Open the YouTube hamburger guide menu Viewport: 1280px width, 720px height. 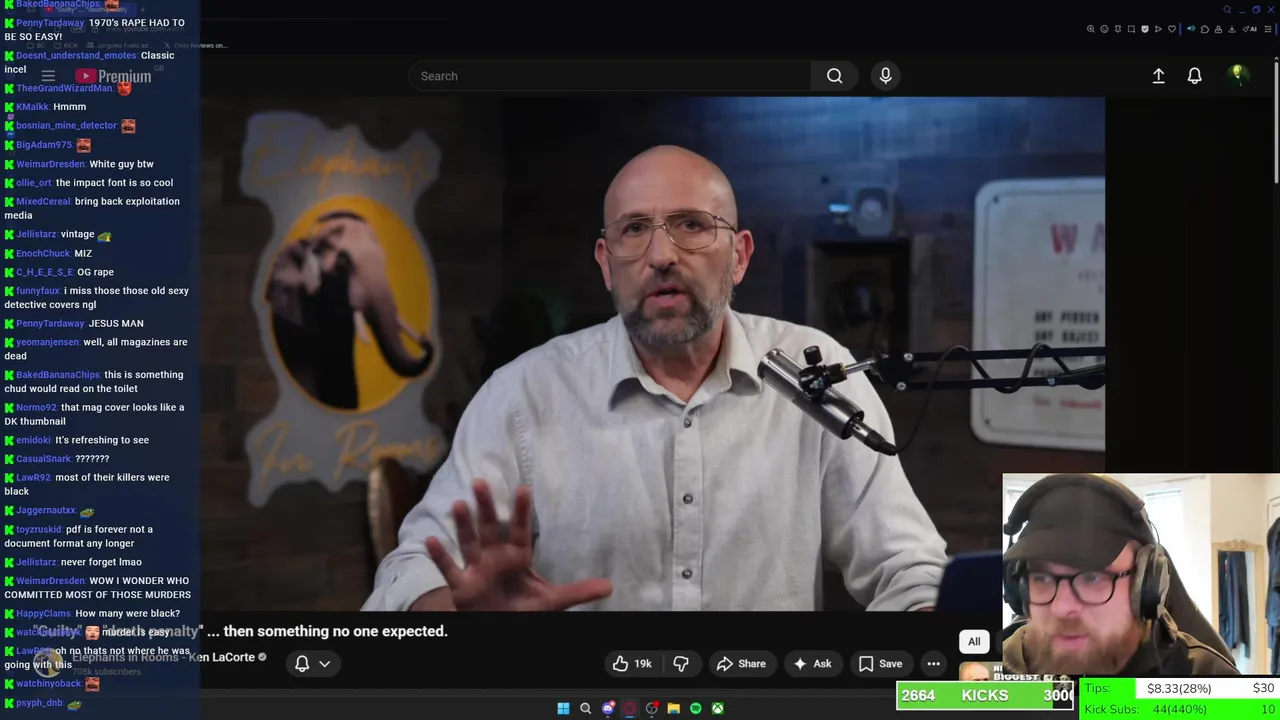coord(48,76)
